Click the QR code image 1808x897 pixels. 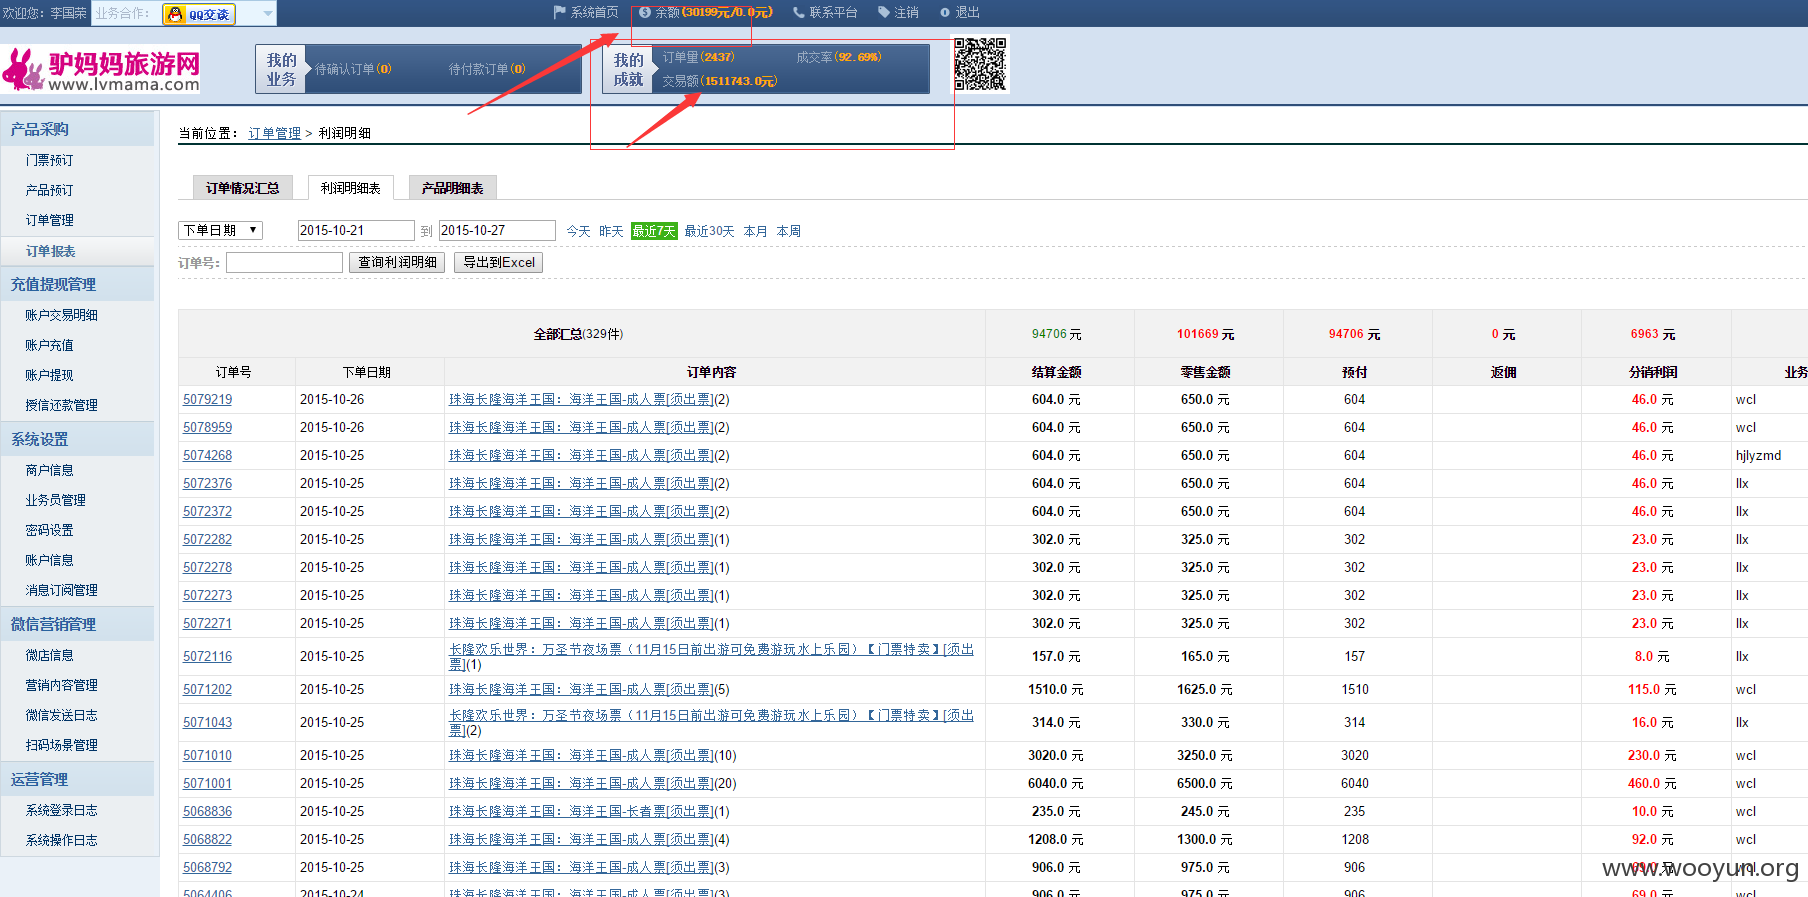coord(980,64)
